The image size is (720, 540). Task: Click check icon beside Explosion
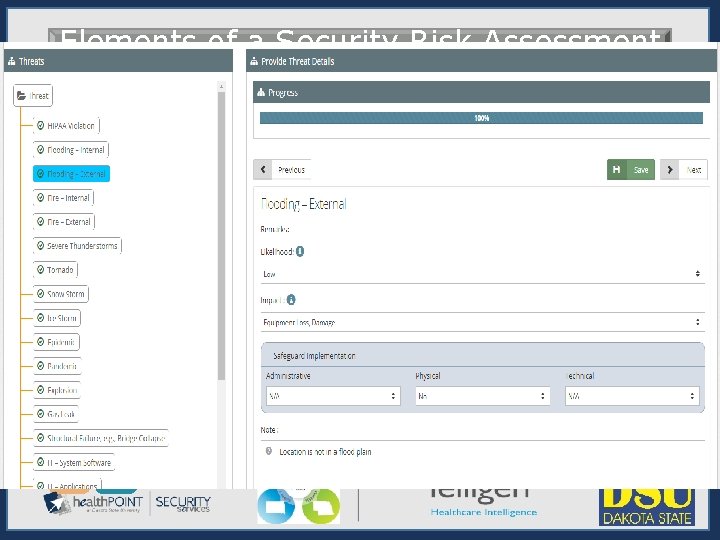(40, 390)
